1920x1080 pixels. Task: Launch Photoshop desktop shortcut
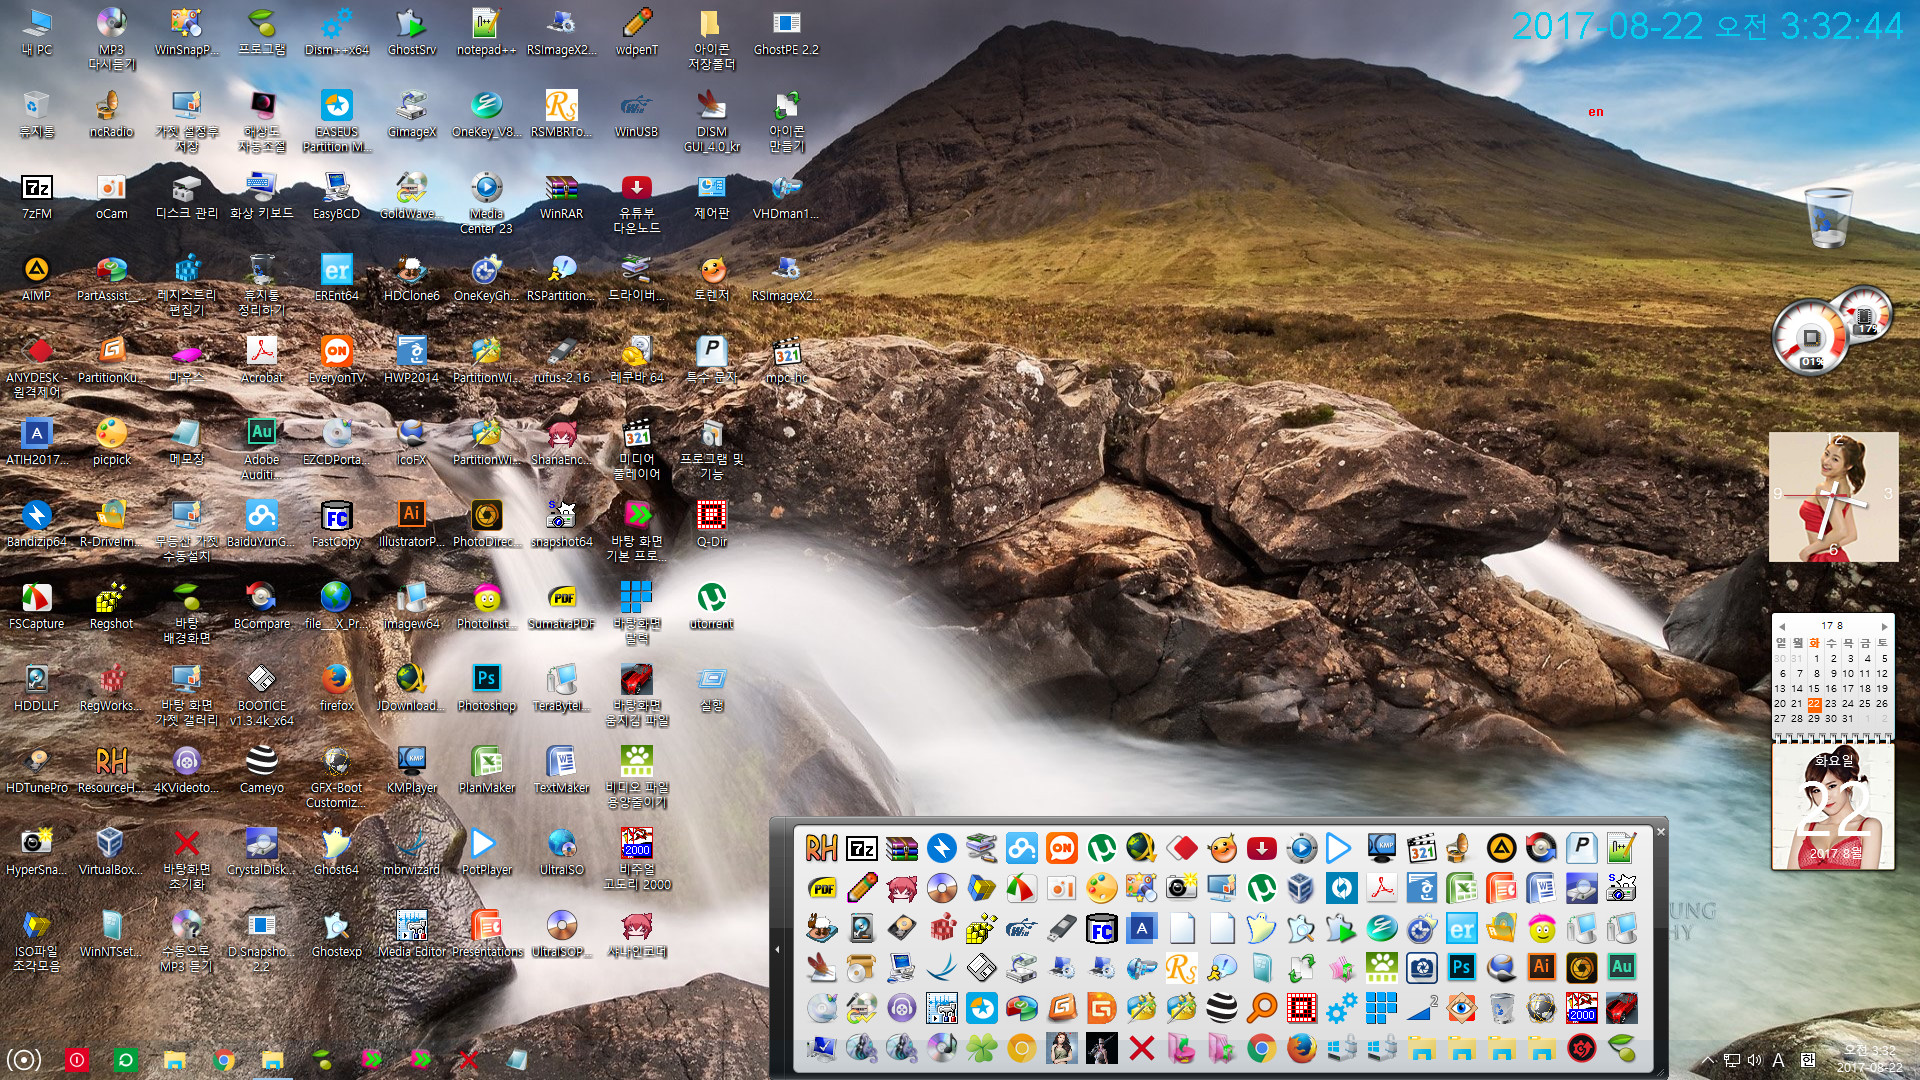coord(486,688)
